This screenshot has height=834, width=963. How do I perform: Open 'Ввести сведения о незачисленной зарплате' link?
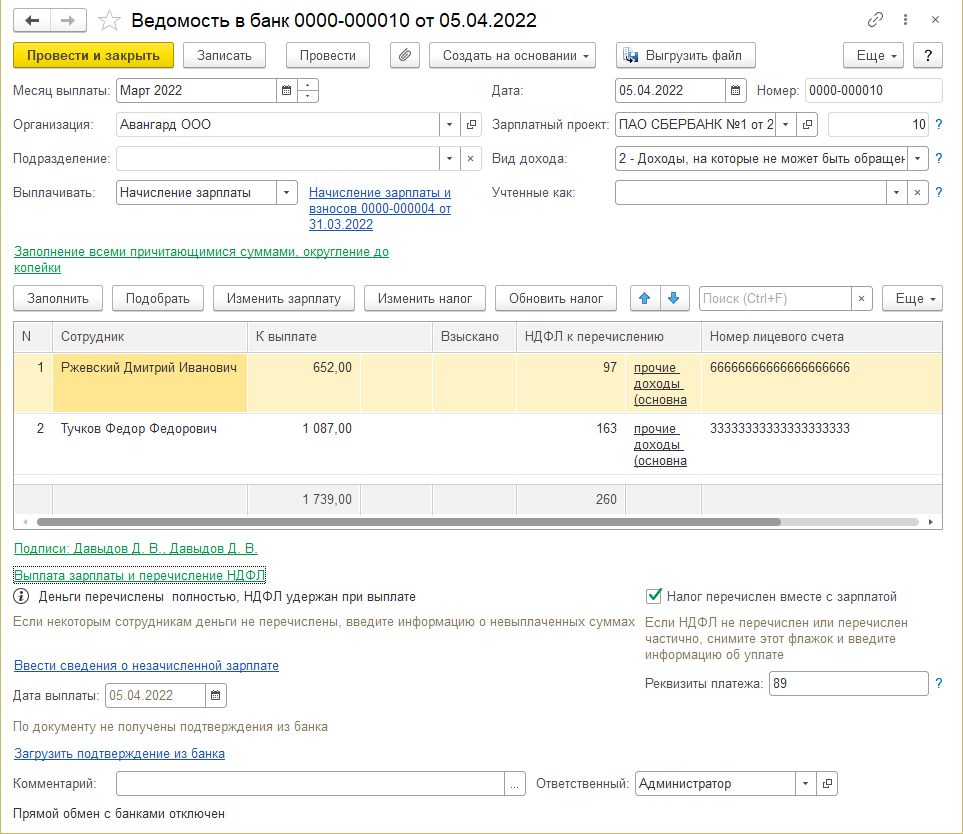146,665
